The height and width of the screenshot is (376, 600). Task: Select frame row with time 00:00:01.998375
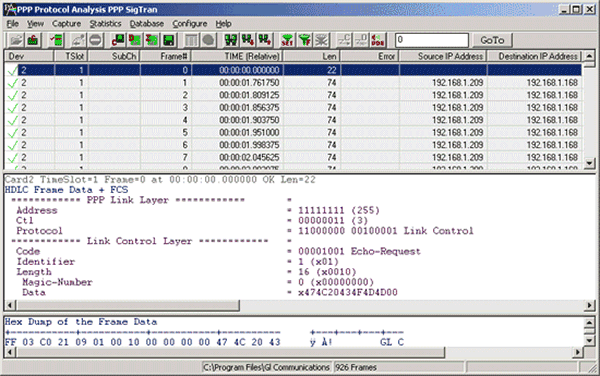pyautogui.click(x=293, y=145)
